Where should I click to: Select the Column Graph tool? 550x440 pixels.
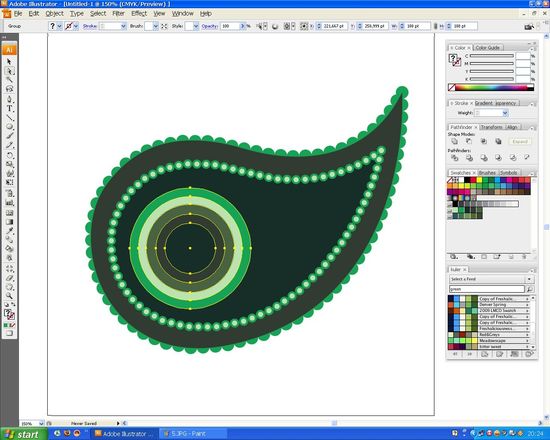tap(9, 202)
